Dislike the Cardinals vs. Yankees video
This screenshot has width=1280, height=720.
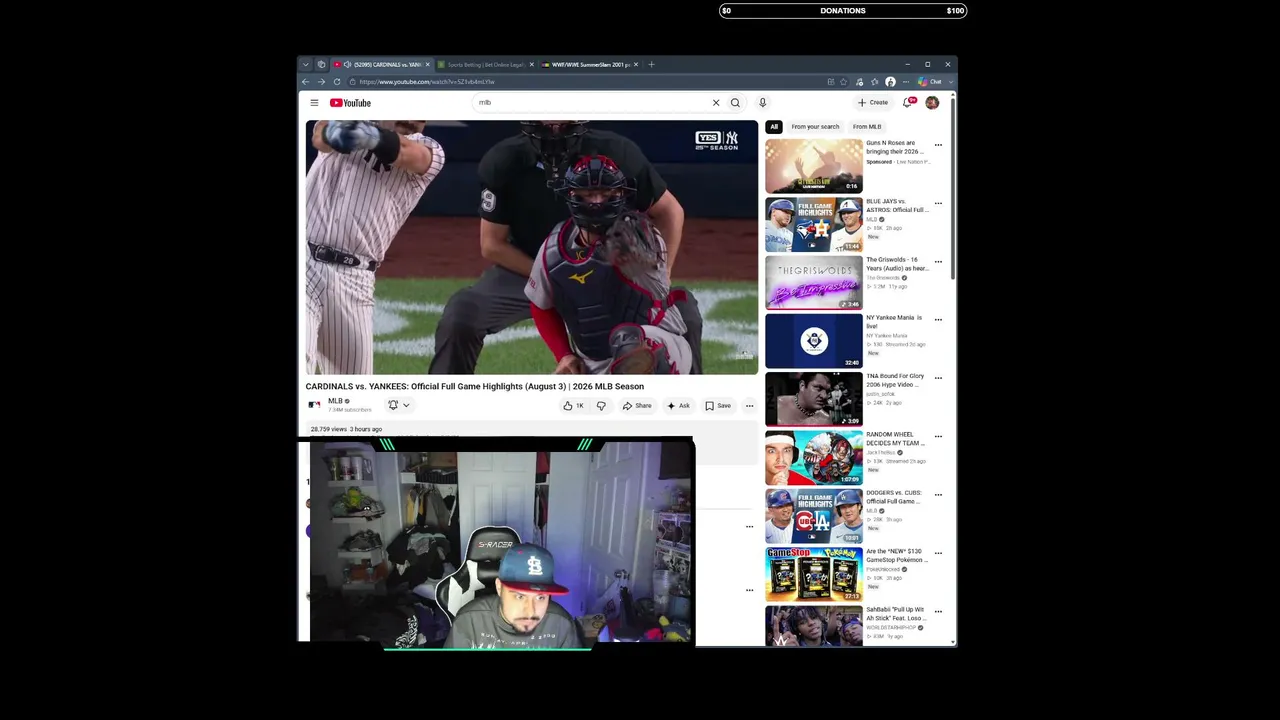coord(601,405)
